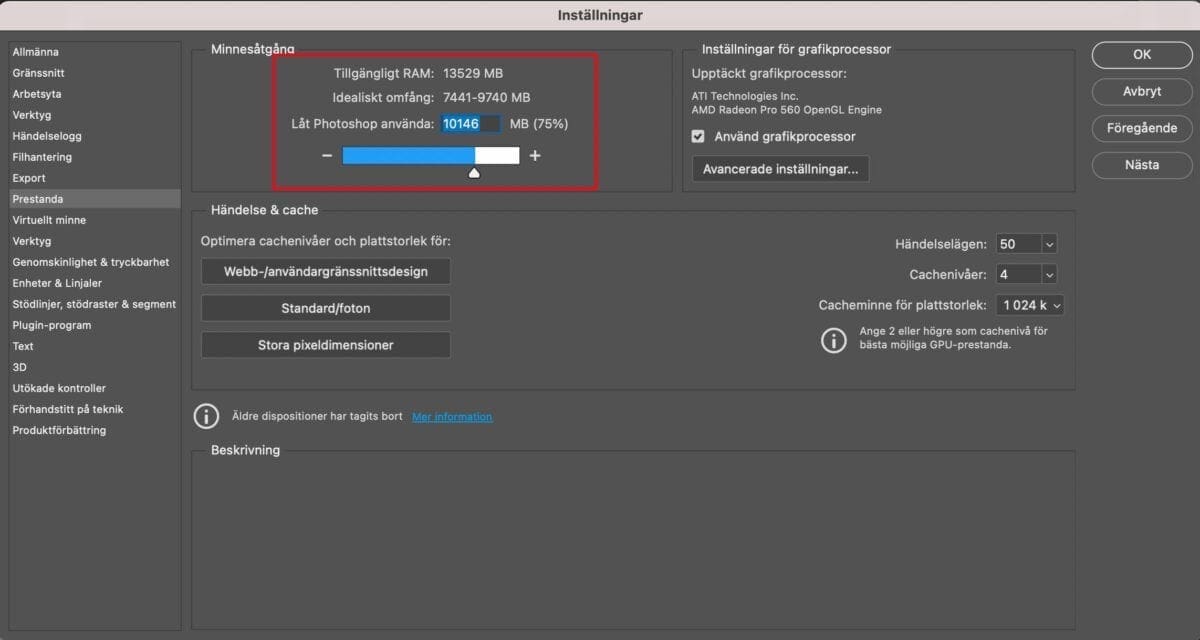
Task: Click the minus icon beside memory slider
Action: pyautogui.click(x=327, y=156)
